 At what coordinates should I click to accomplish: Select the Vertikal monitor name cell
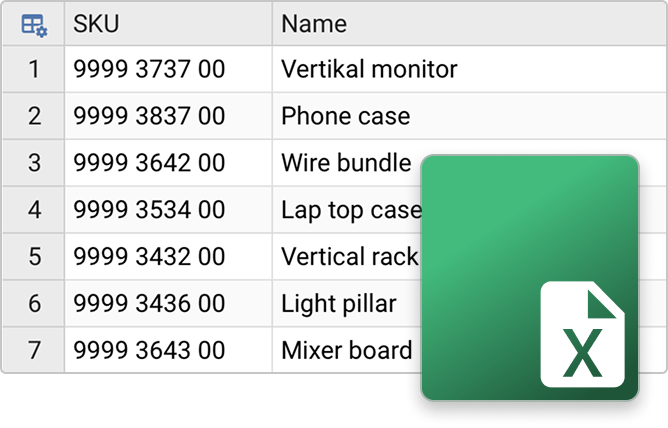tap(470, 69)
